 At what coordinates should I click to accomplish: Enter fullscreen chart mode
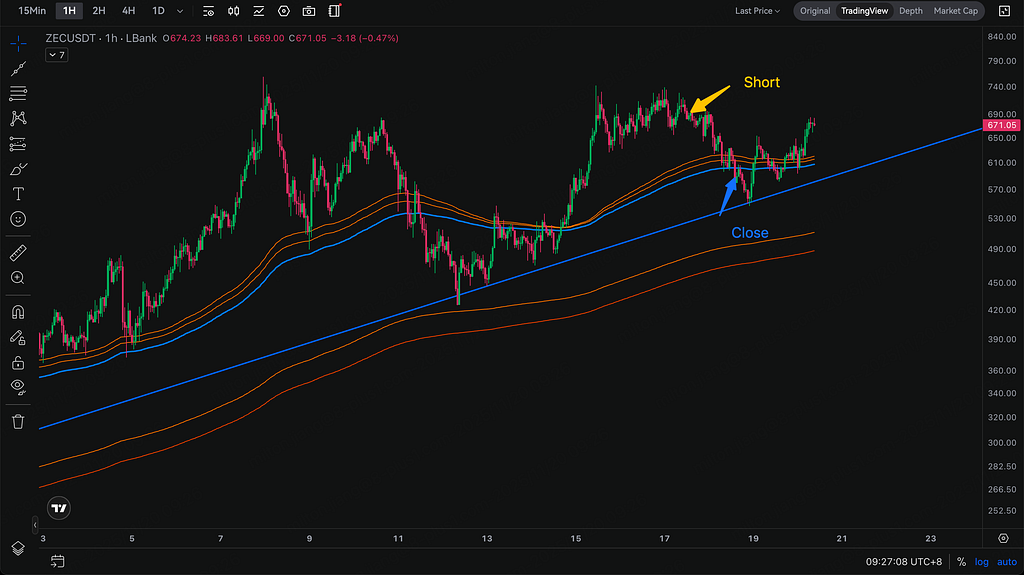(x=1004, y=11)
